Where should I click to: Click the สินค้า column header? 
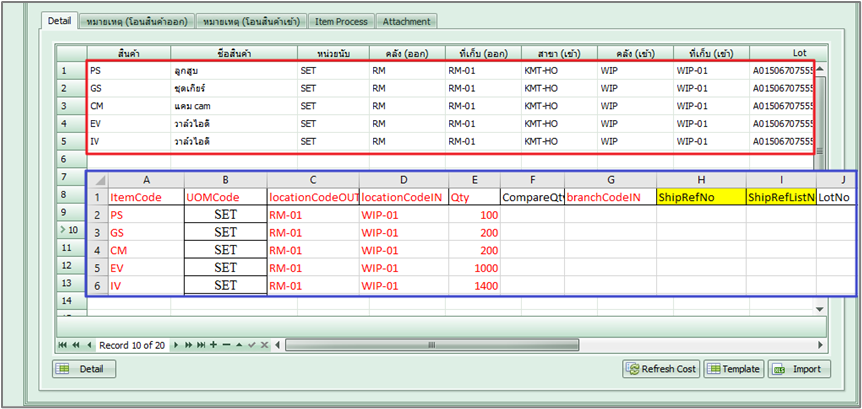[127, 52]
